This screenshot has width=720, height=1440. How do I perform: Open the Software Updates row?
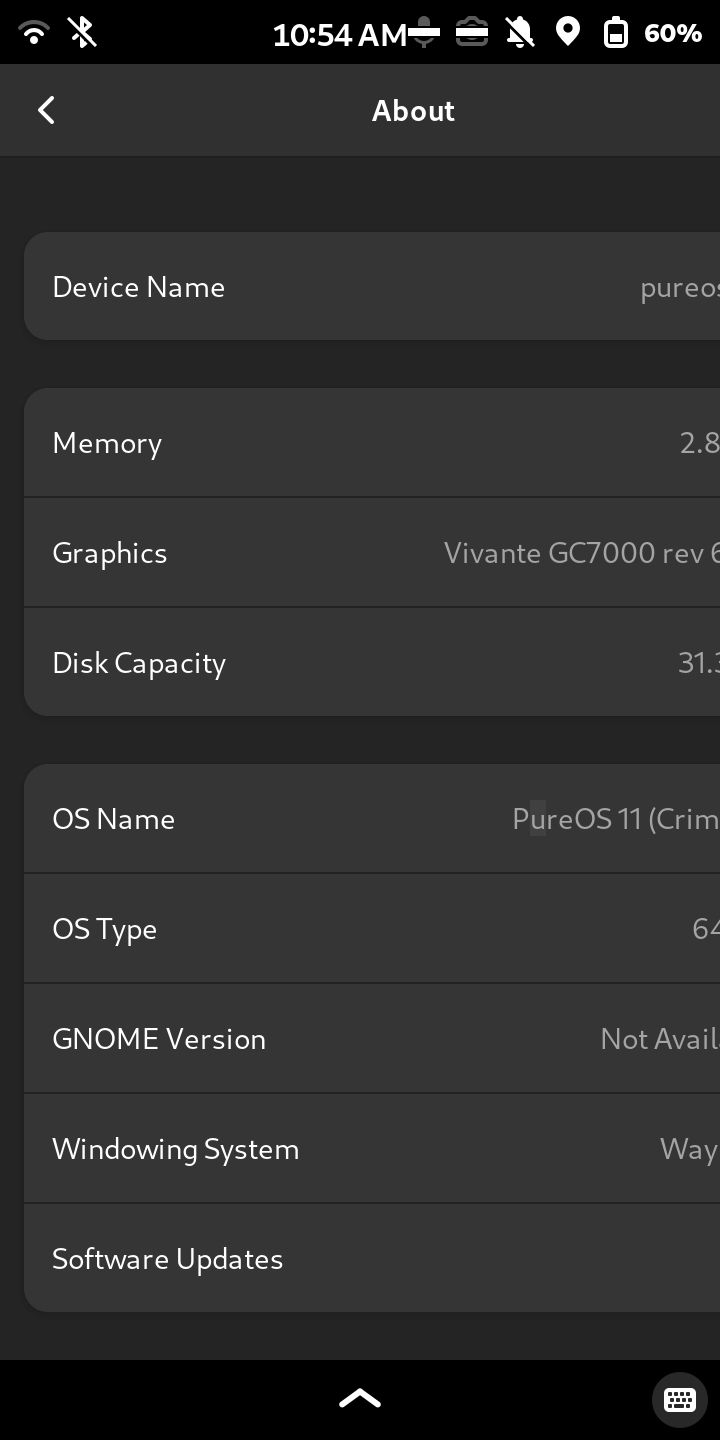point(372,1259)
